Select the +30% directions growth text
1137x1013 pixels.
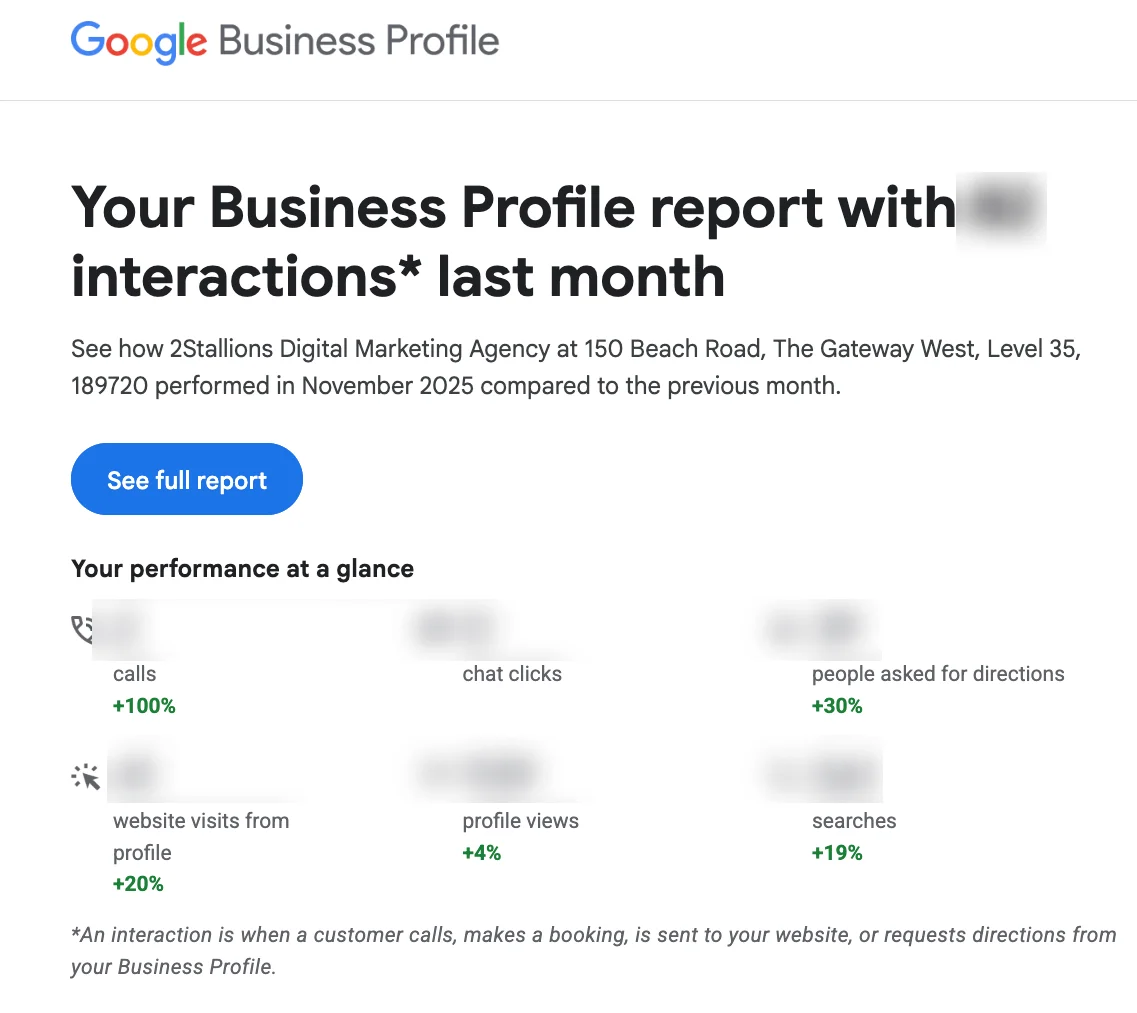point(837,705)
